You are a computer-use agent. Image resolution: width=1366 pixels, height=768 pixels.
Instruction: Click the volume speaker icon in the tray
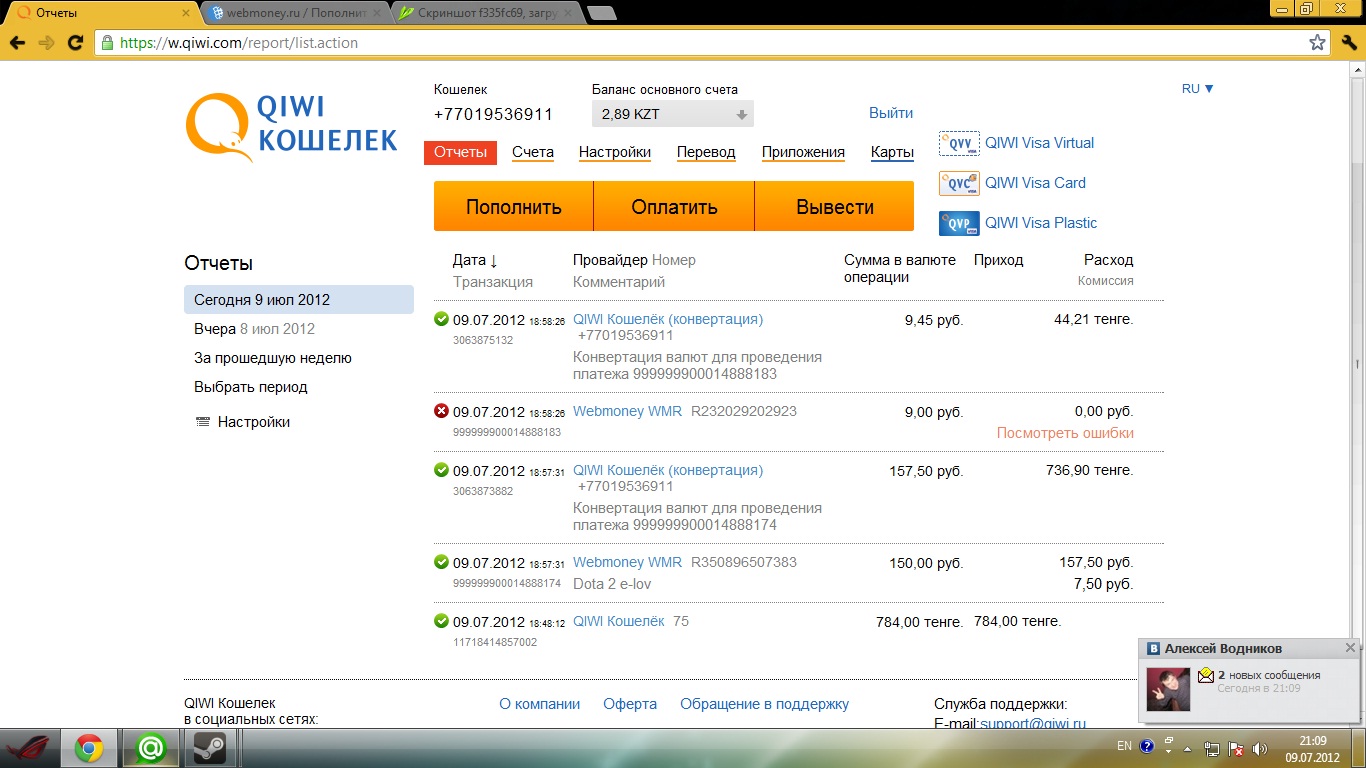pos(1259,748)
